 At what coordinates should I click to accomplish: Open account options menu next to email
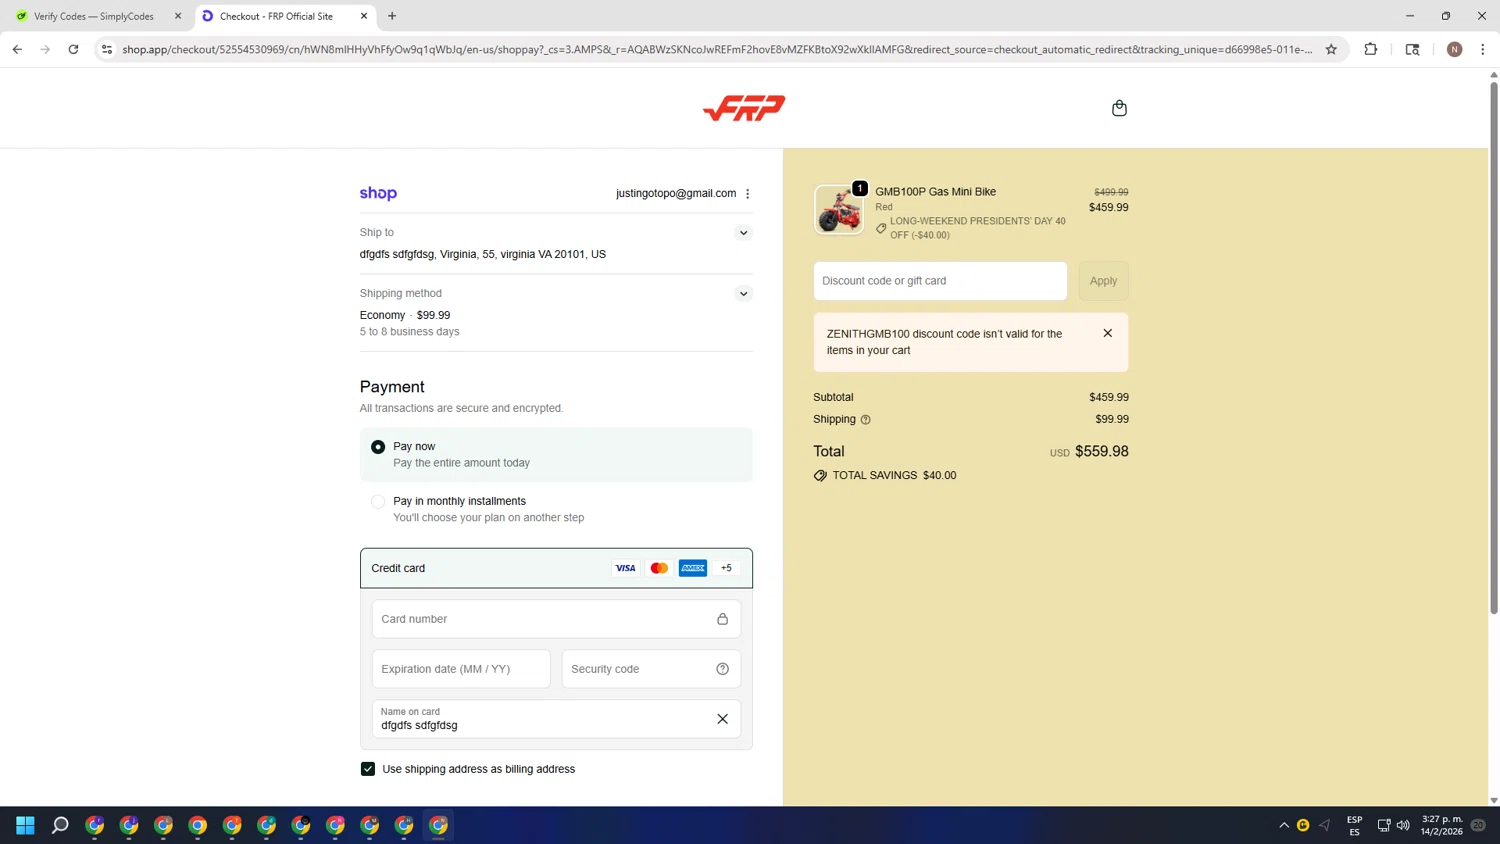tap(747, 194)
